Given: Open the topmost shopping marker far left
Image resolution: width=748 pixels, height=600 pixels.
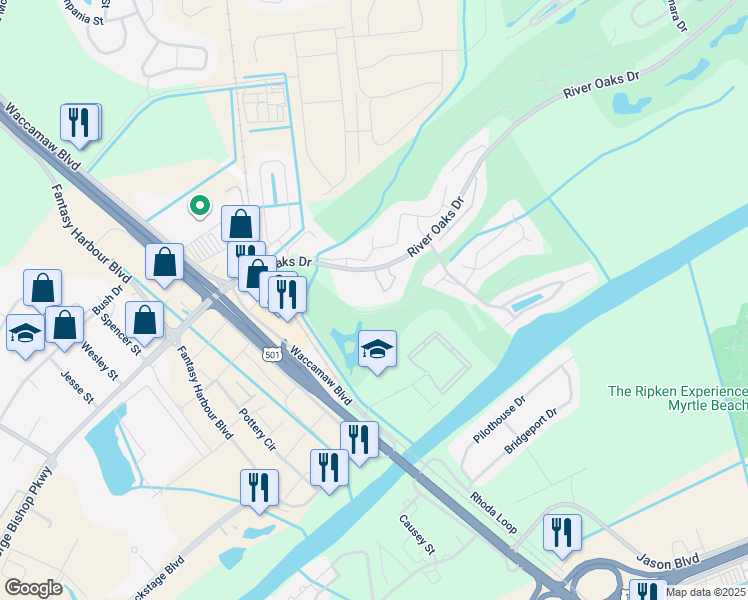Looking at the screenshot, I should coord(42,291).
